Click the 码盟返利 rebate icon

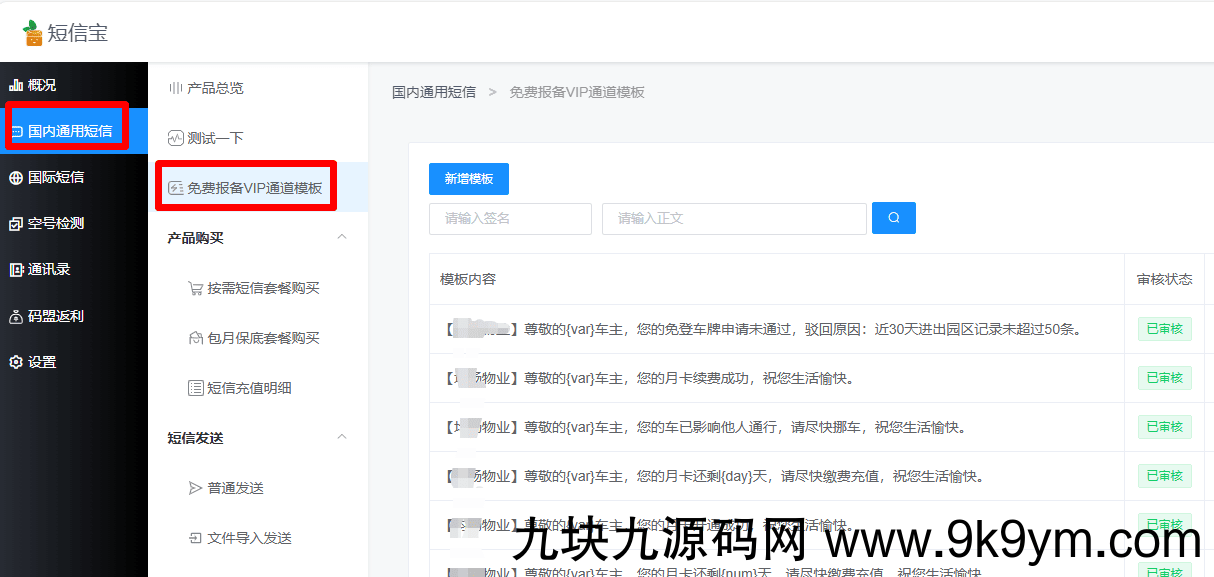pyautogui.click(x=14, y=315)
